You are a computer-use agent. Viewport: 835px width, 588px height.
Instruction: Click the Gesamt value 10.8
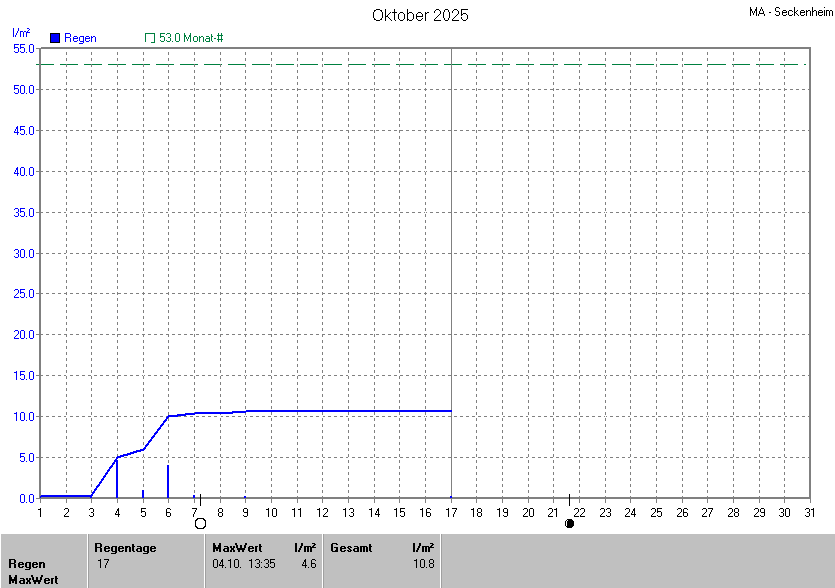click(424, 564)
